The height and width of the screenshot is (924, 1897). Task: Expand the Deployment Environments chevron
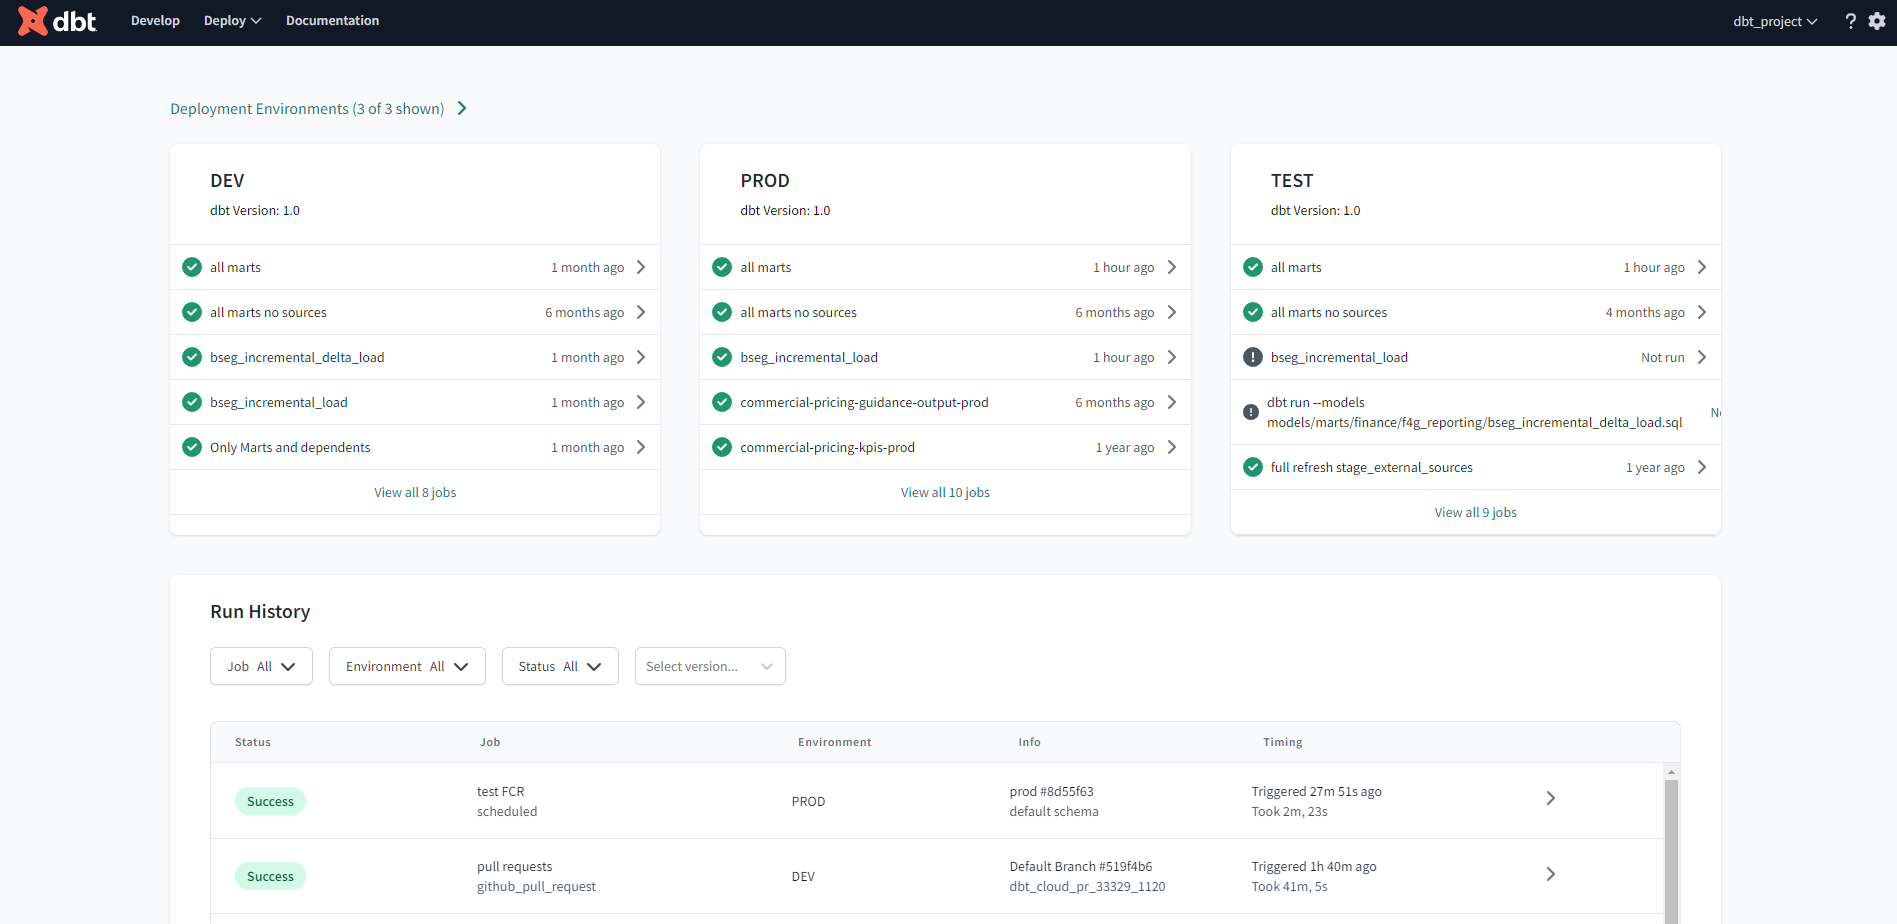tap(462, 108)
